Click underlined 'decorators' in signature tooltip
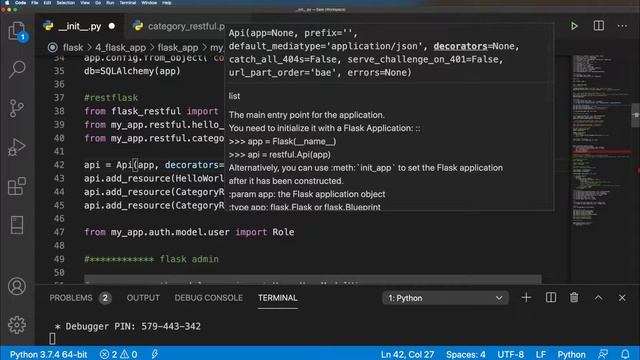Screen dimensions: 640x360 click(460, 46)
